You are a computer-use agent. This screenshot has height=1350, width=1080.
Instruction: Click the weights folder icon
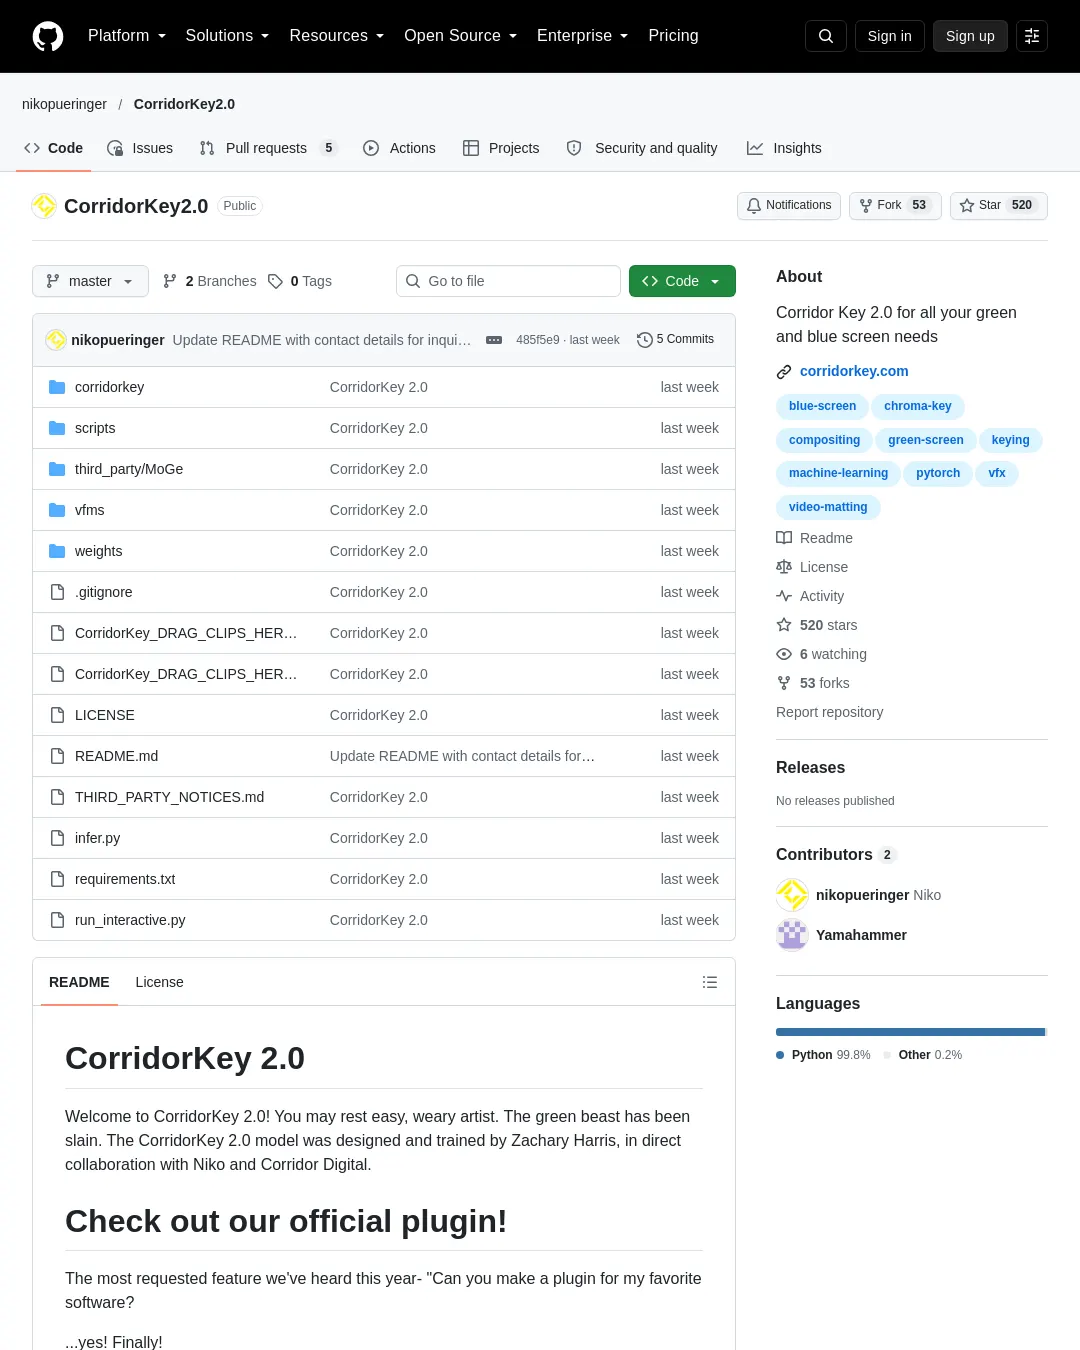point(57,551)
